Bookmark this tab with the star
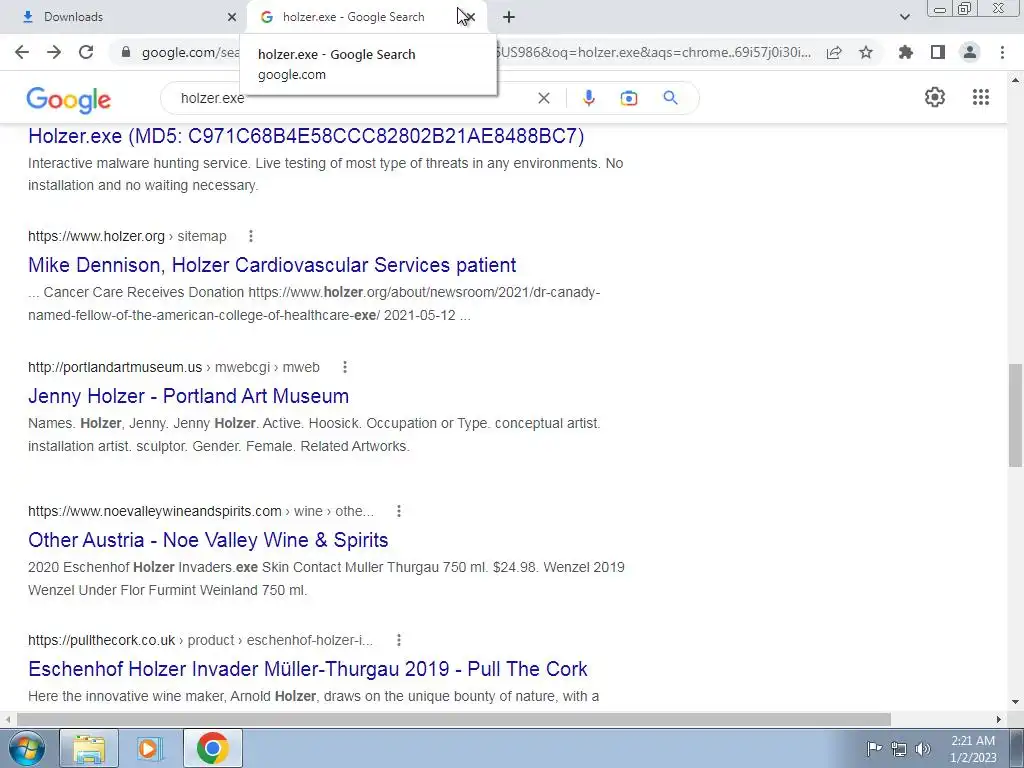 (x=866, y=52)
